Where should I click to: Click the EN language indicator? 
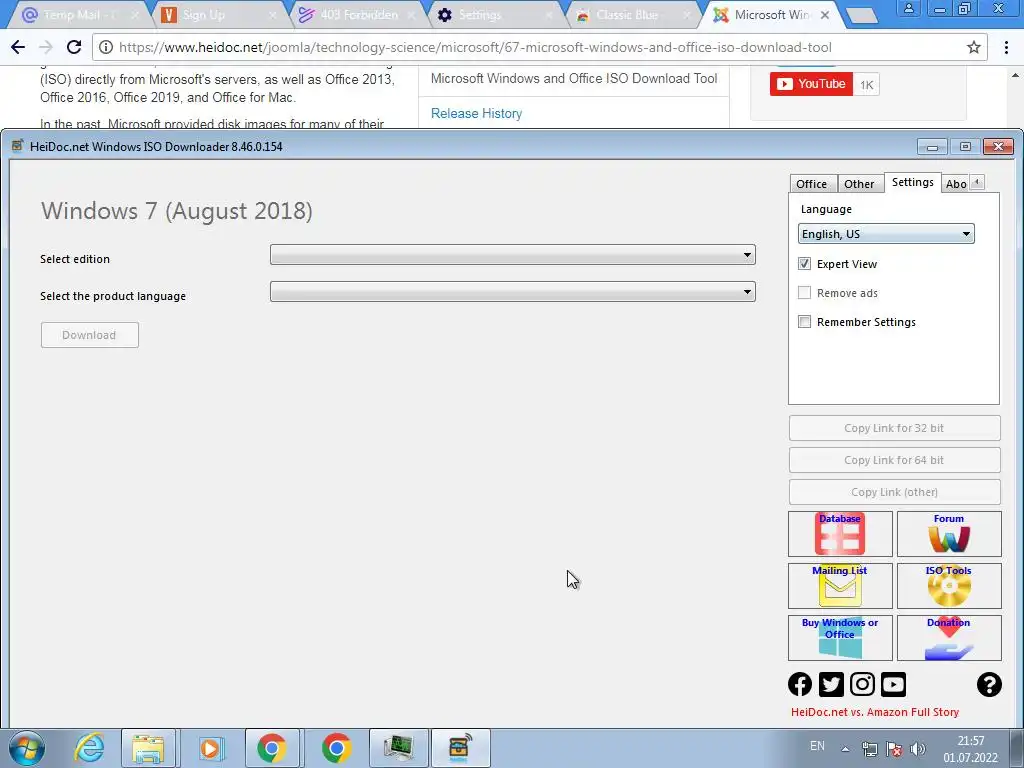817,746
